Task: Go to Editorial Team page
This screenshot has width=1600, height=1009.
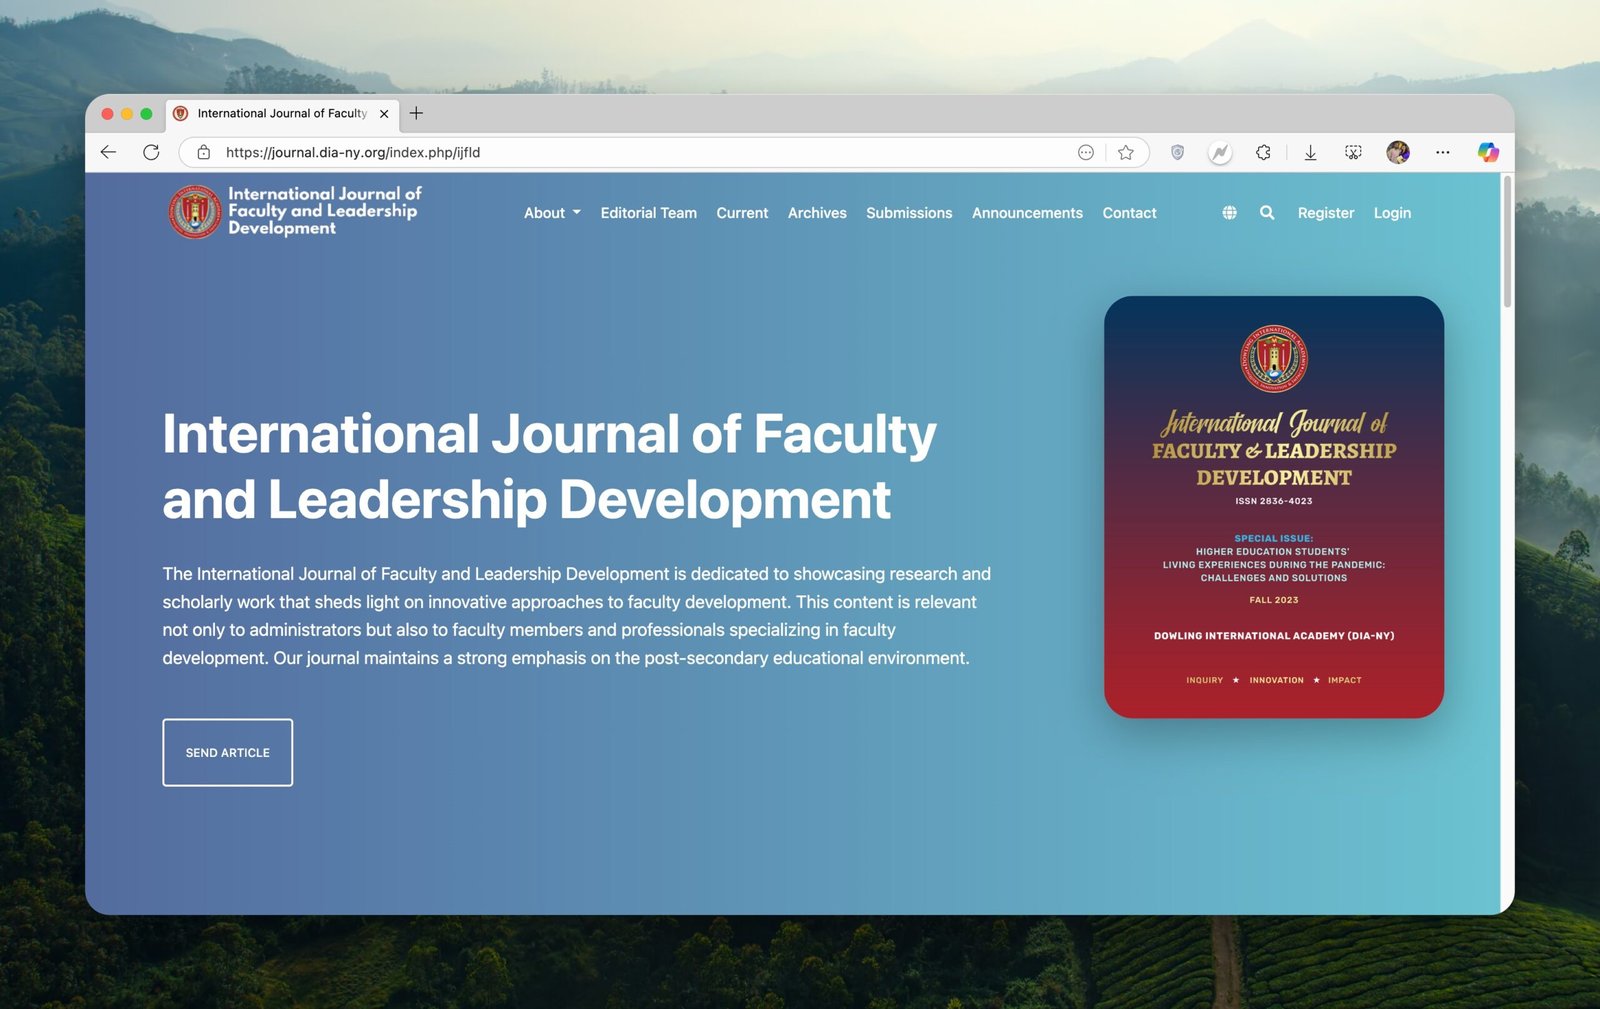Action: pyautogui.click(x=648, y=213)
